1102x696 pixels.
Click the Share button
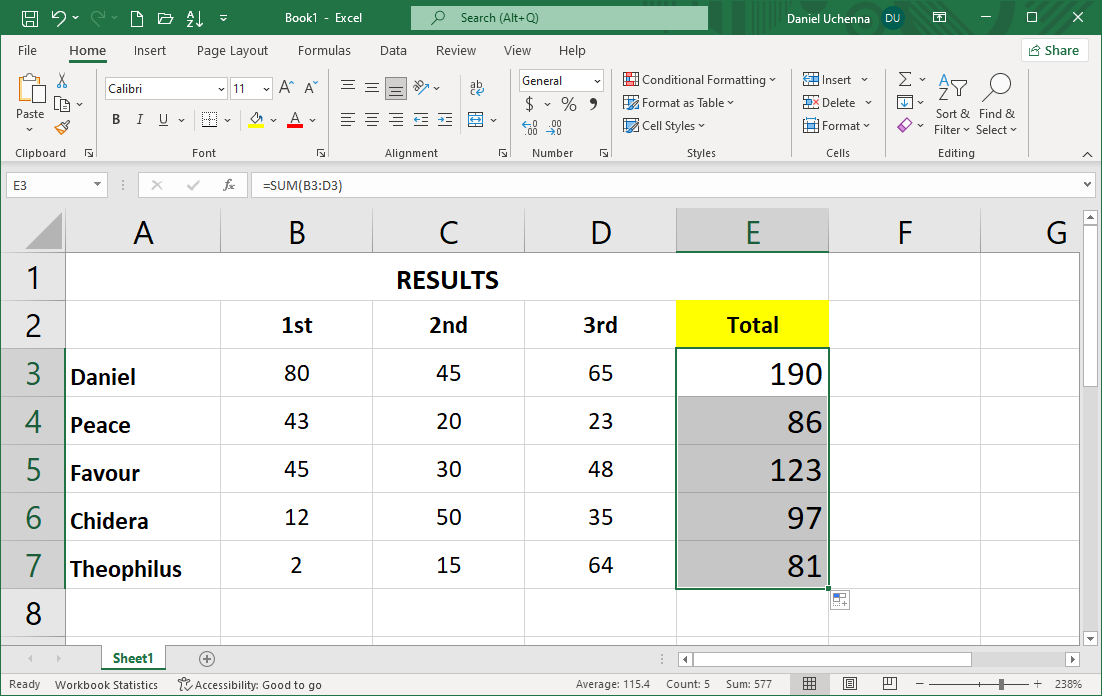[x=1054, y=50]
